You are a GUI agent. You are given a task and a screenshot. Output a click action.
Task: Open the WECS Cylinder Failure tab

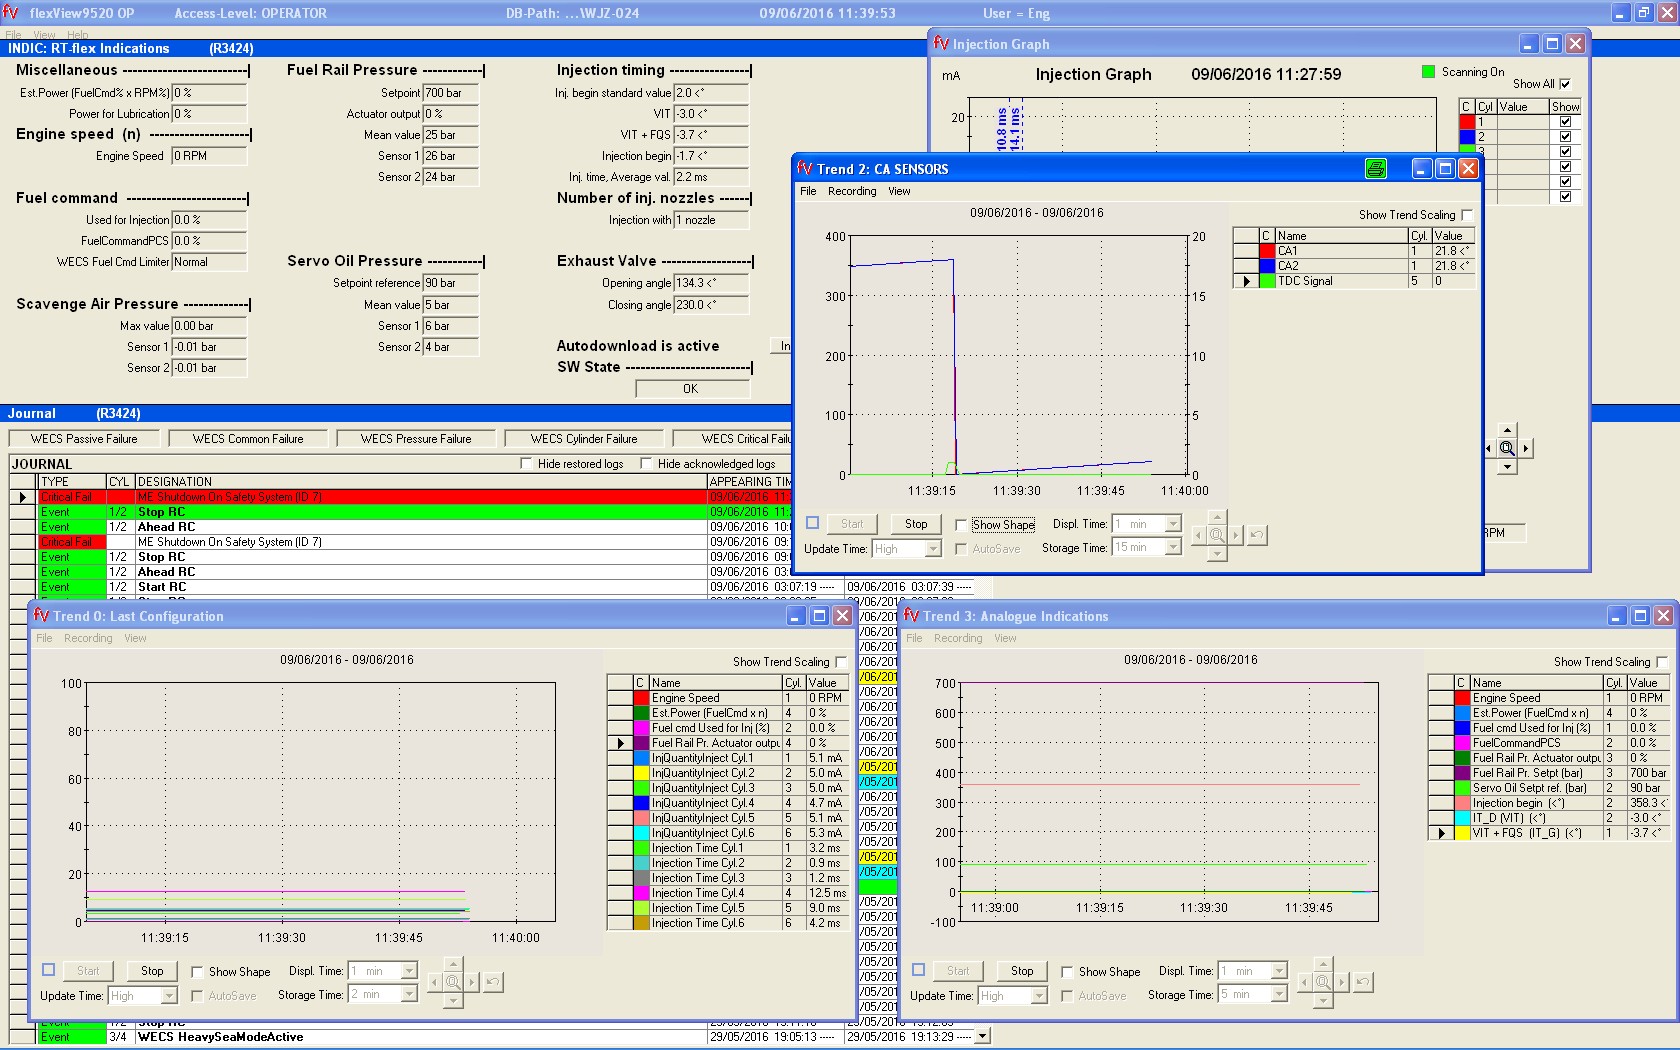(584, 438)
